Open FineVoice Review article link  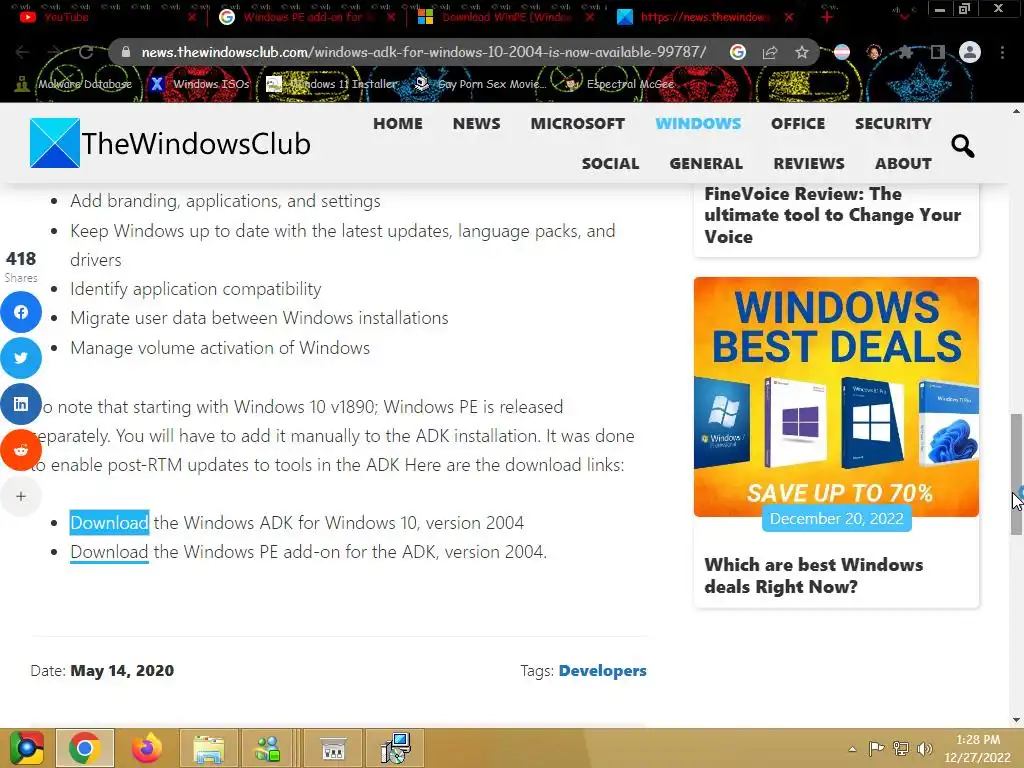[x=833, y=215]
